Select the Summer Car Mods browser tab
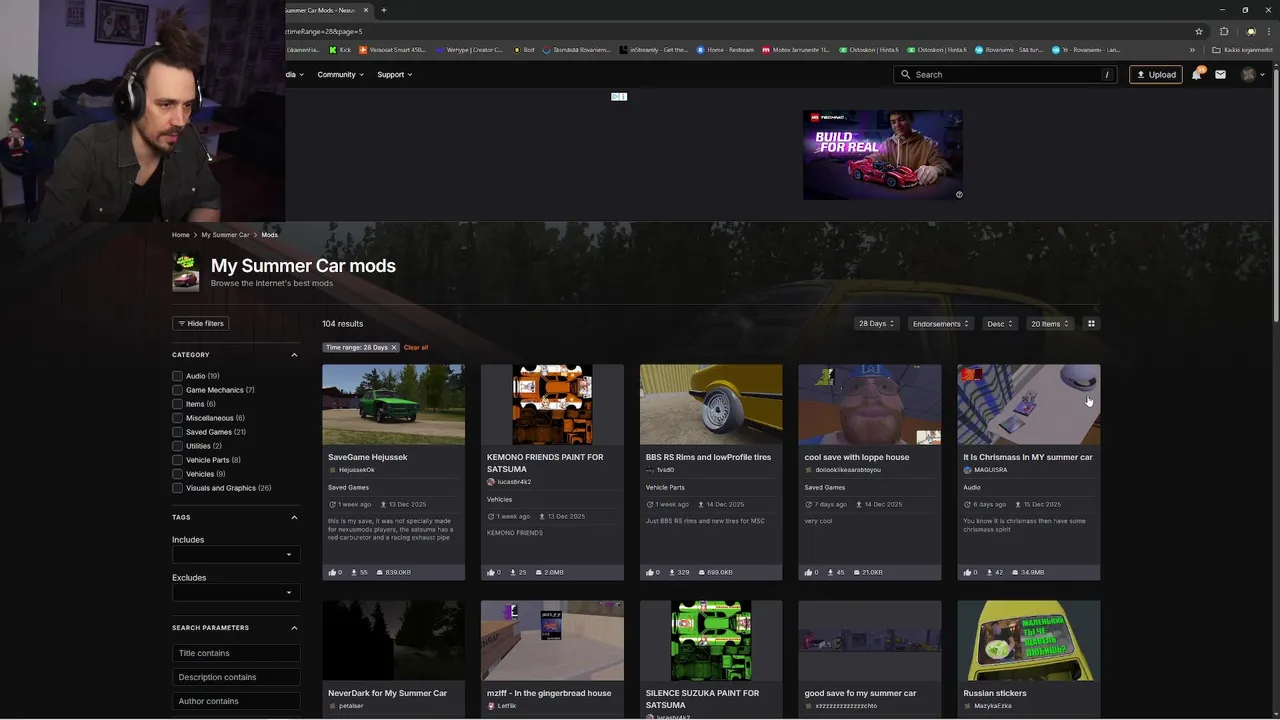The height and width of the screenshot is (720, 1280). point(326,10)
